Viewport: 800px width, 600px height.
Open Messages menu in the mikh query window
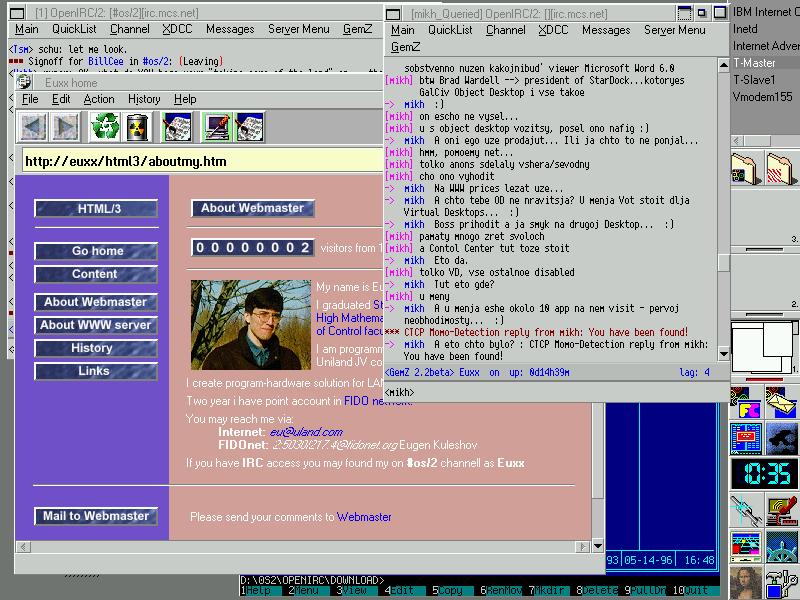pos(606,30)
